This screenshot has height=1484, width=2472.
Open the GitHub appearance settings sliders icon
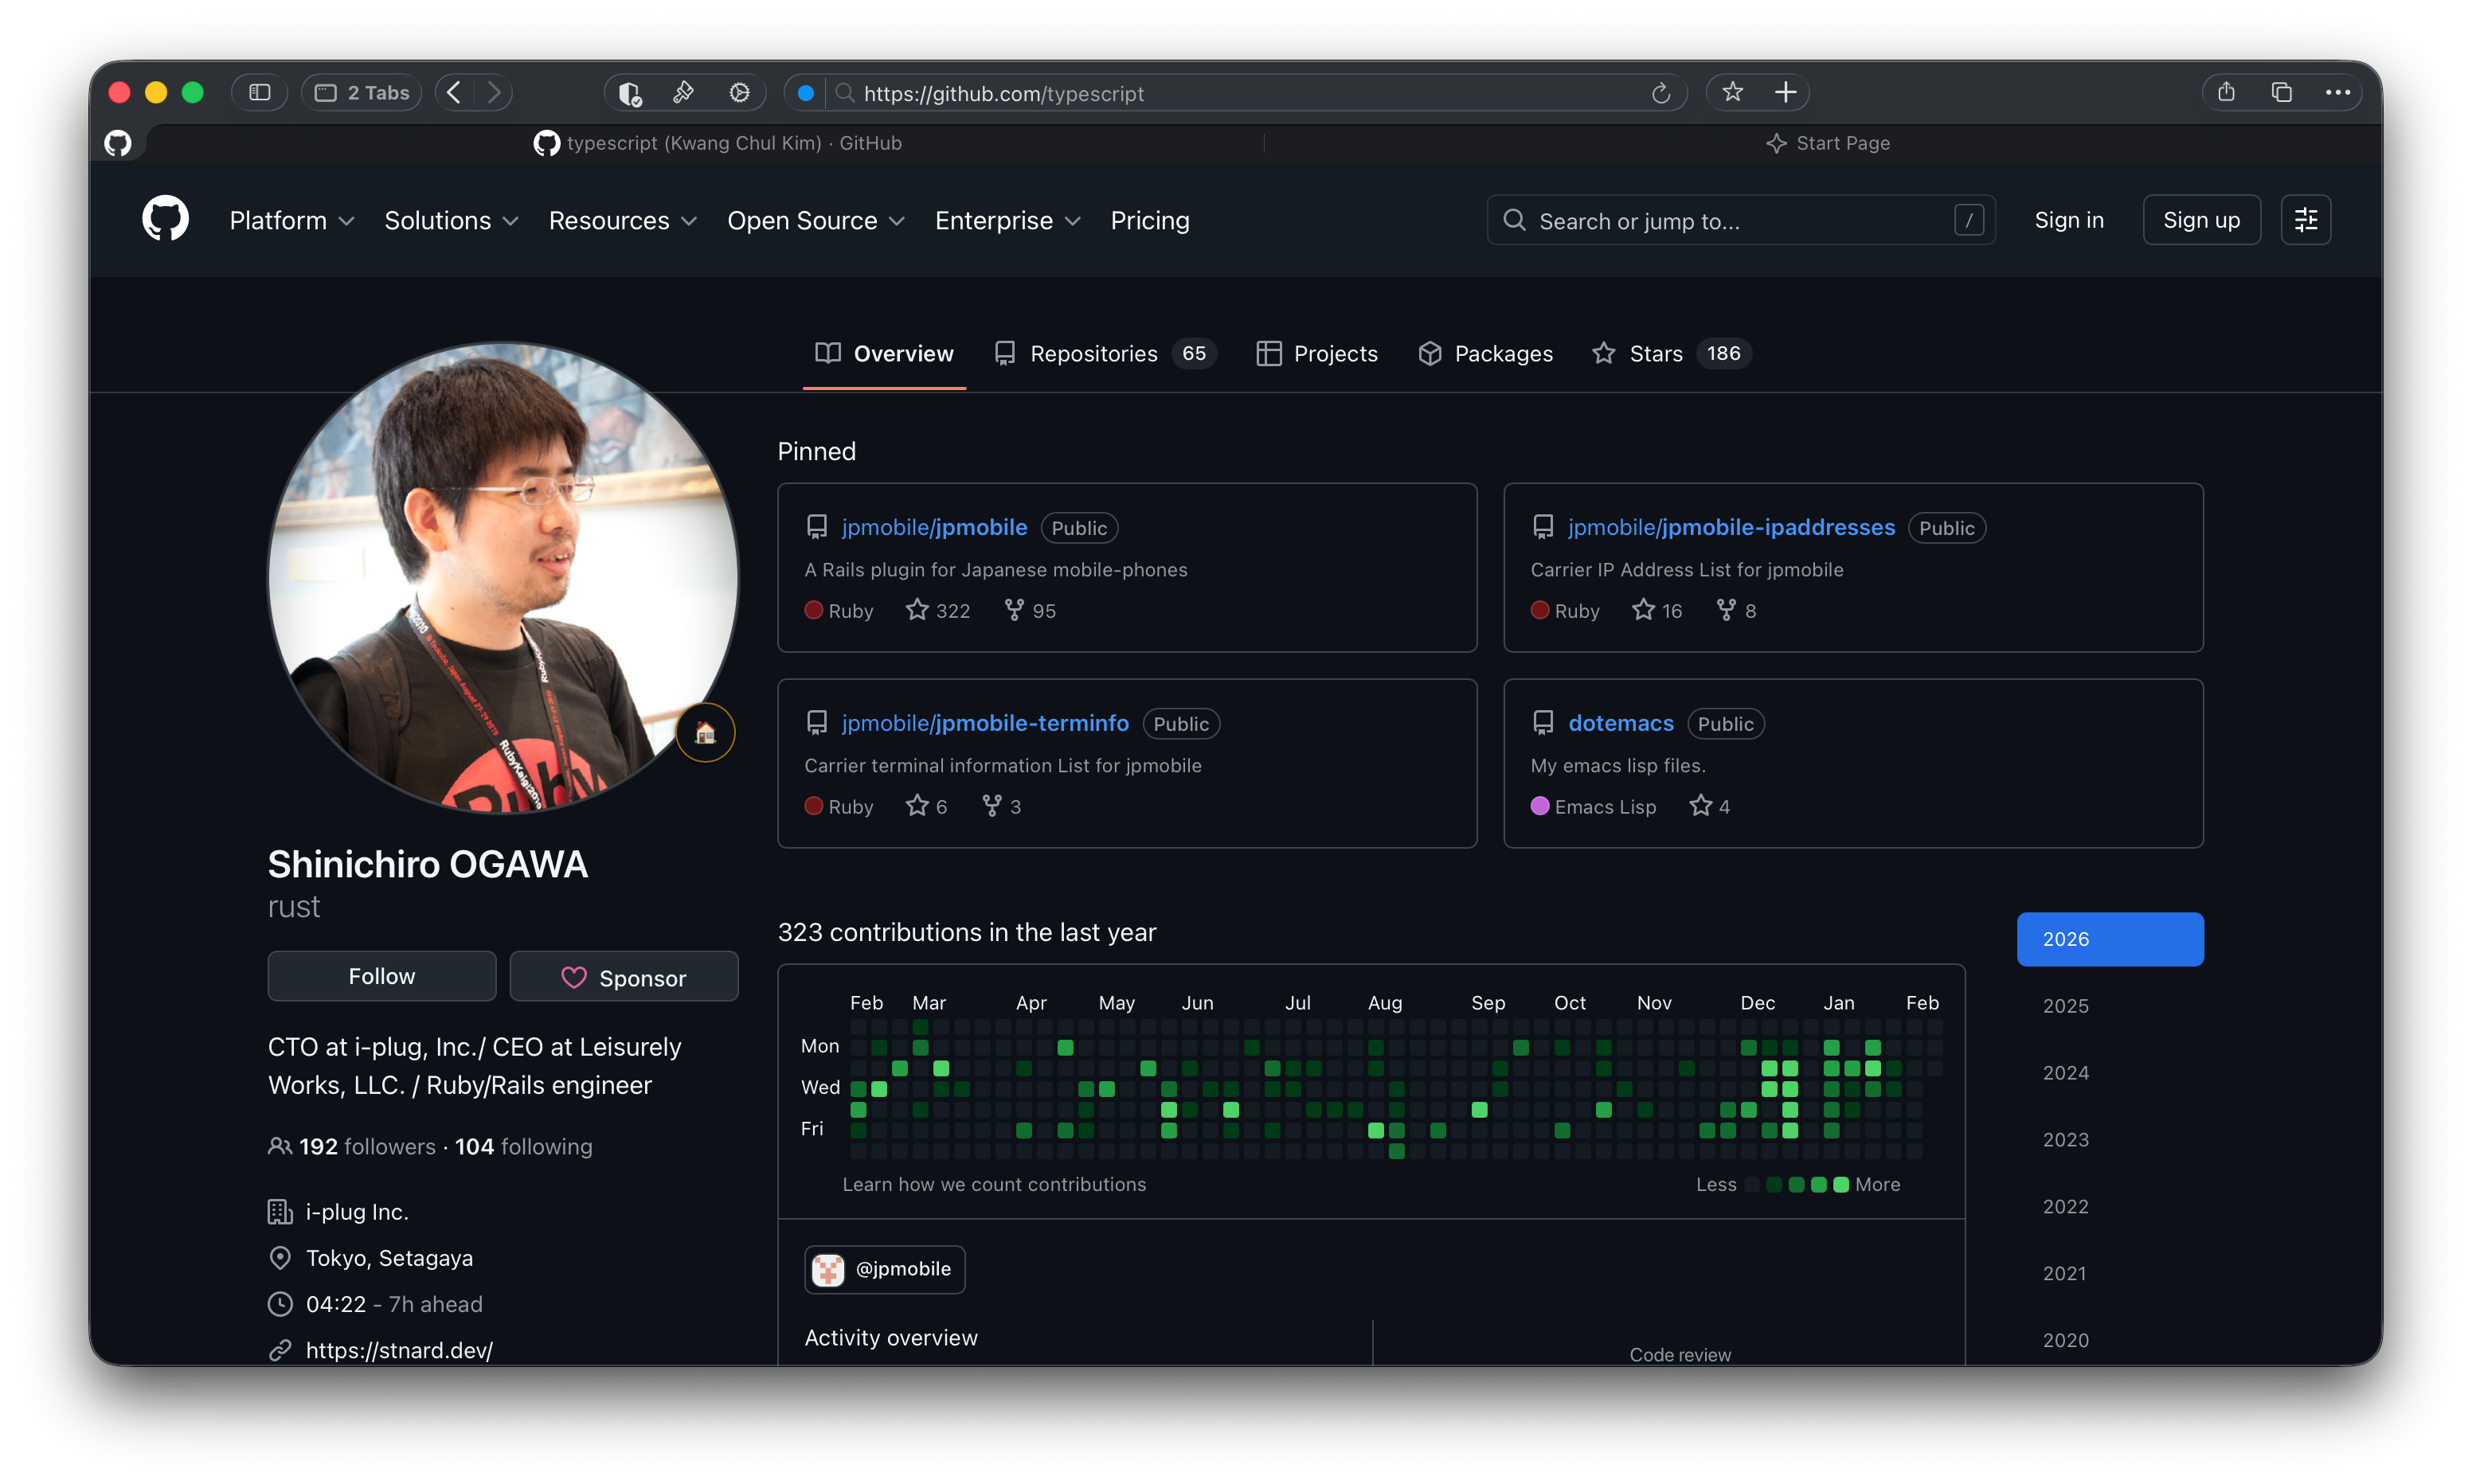click(2305, 220)
